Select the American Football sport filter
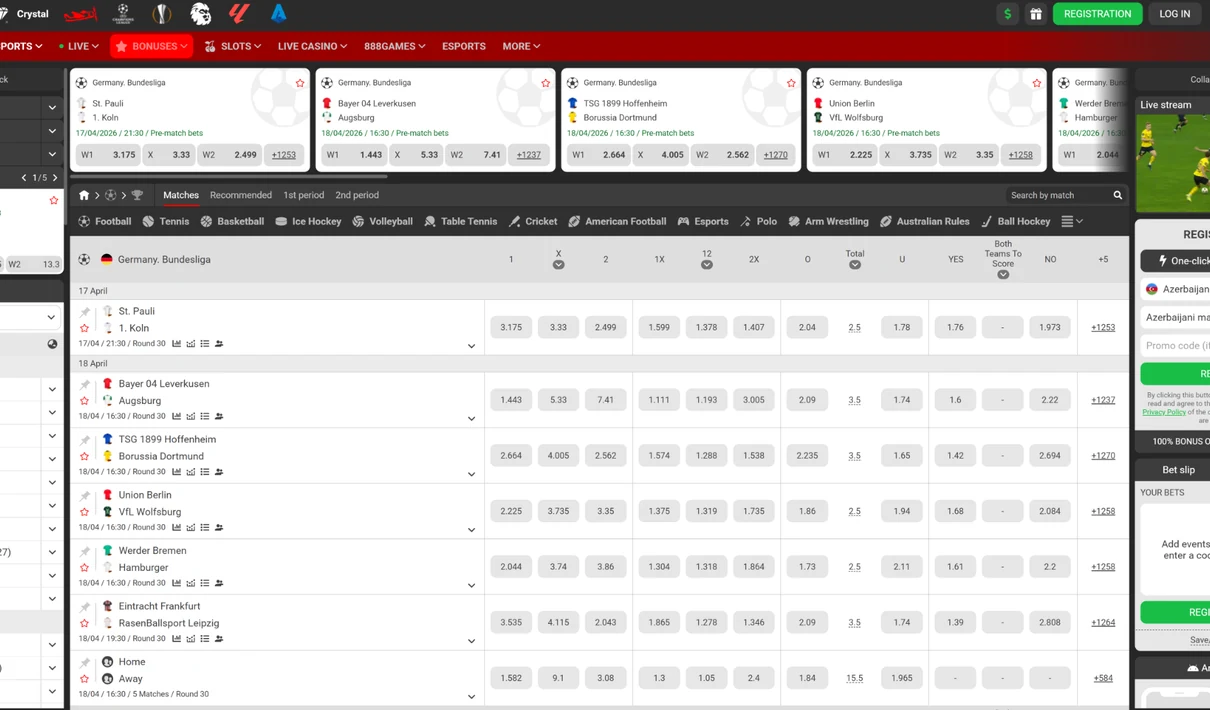The width and height of the screenshot is (1210, 710). coord(617,221)
